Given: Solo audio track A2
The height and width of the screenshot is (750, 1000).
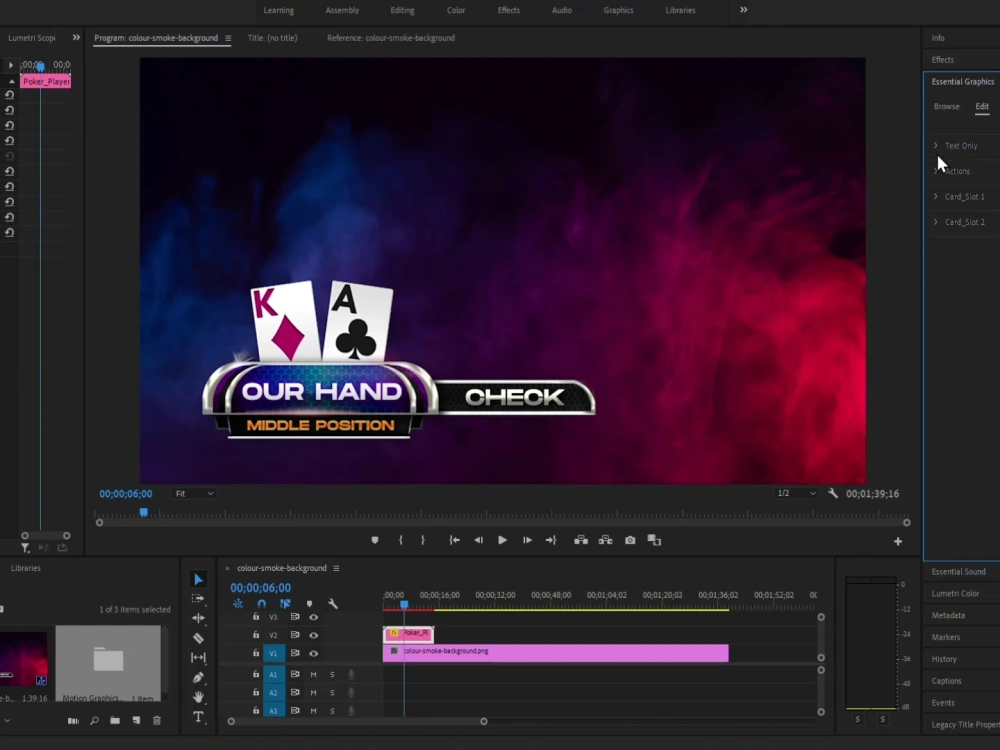Looking at the screenshot, I should point(332,693).
